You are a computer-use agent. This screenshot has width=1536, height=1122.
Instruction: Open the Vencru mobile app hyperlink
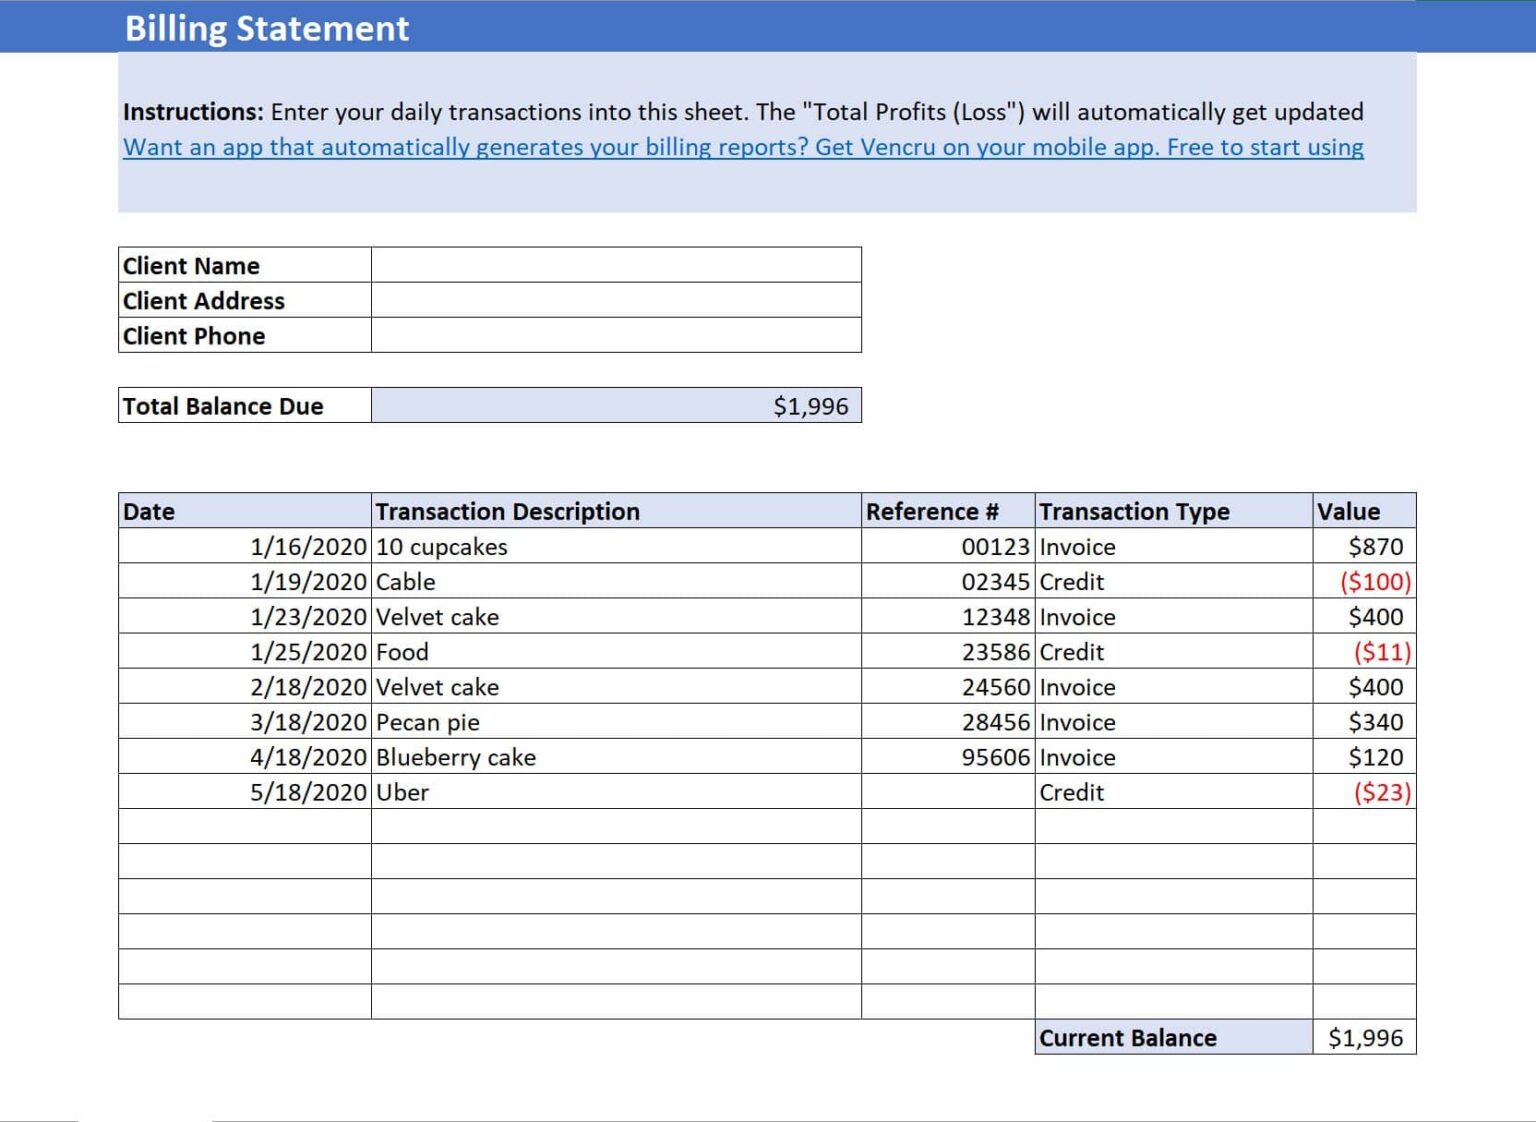pyautogui.click(x=742, y=147)
